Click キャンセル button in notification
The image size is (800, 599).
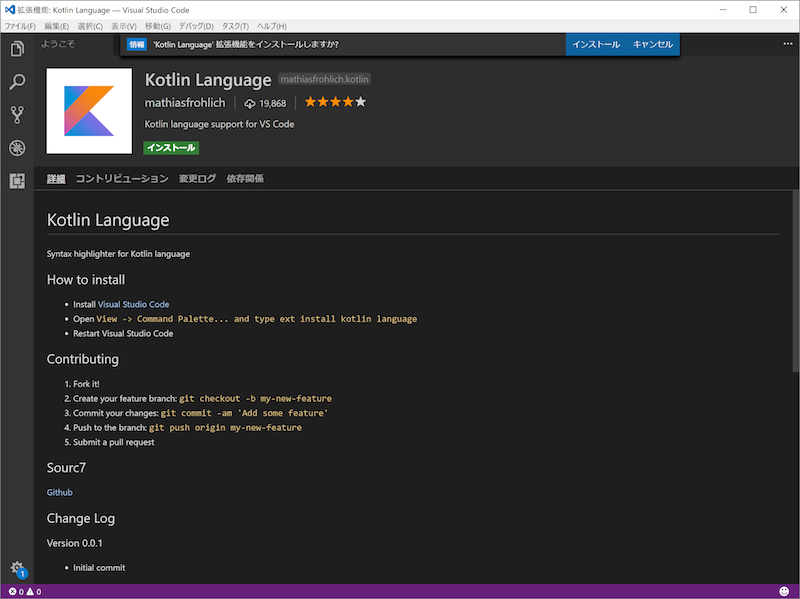pyautogui.click(x=653, y=44)
